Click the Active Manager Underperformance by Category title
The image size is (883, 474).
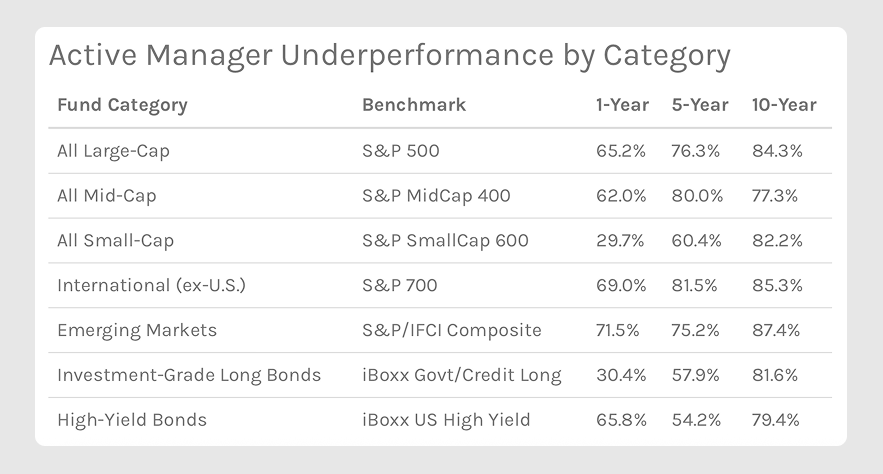point(389,55)
